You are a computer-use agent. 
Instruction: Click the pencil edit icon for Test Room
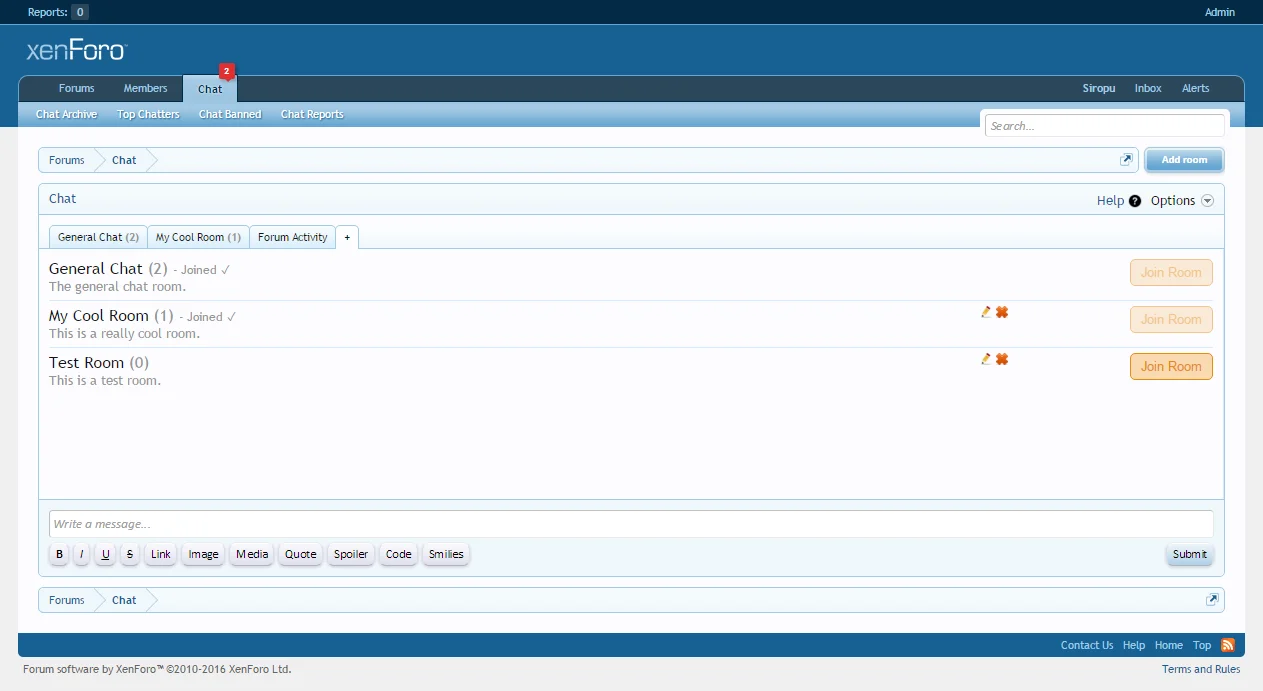tap(986, 359)
